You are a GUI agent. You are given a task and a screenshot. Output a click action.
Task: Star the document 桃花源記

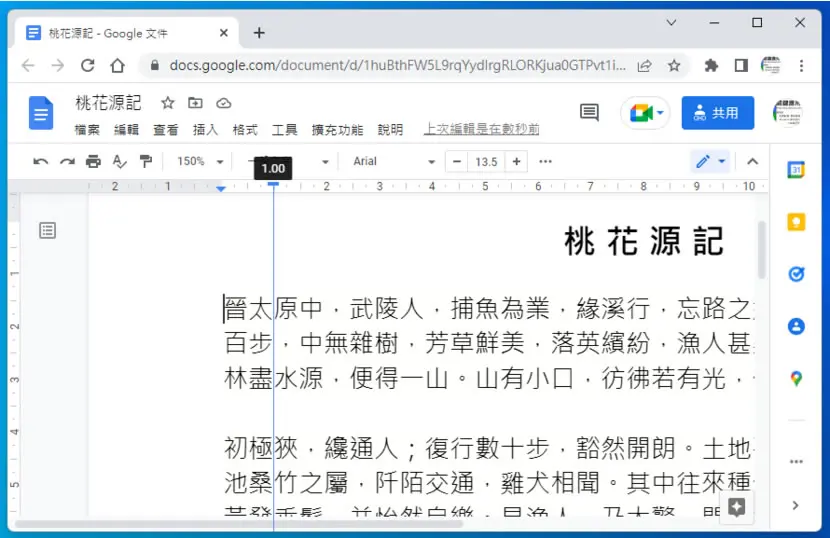pyautogui.click(x=168, y=103)
